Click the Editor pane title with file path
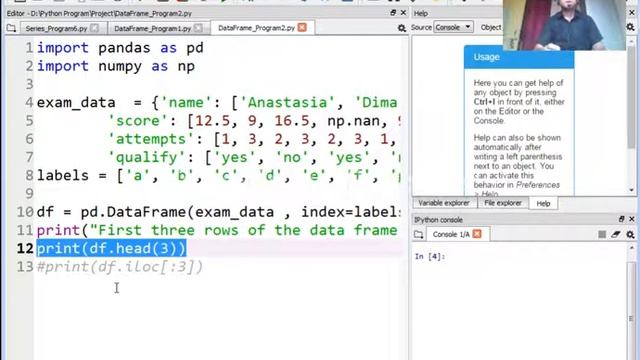The width and height of the screenshot is (640, 360). click(x=99, y=13)
